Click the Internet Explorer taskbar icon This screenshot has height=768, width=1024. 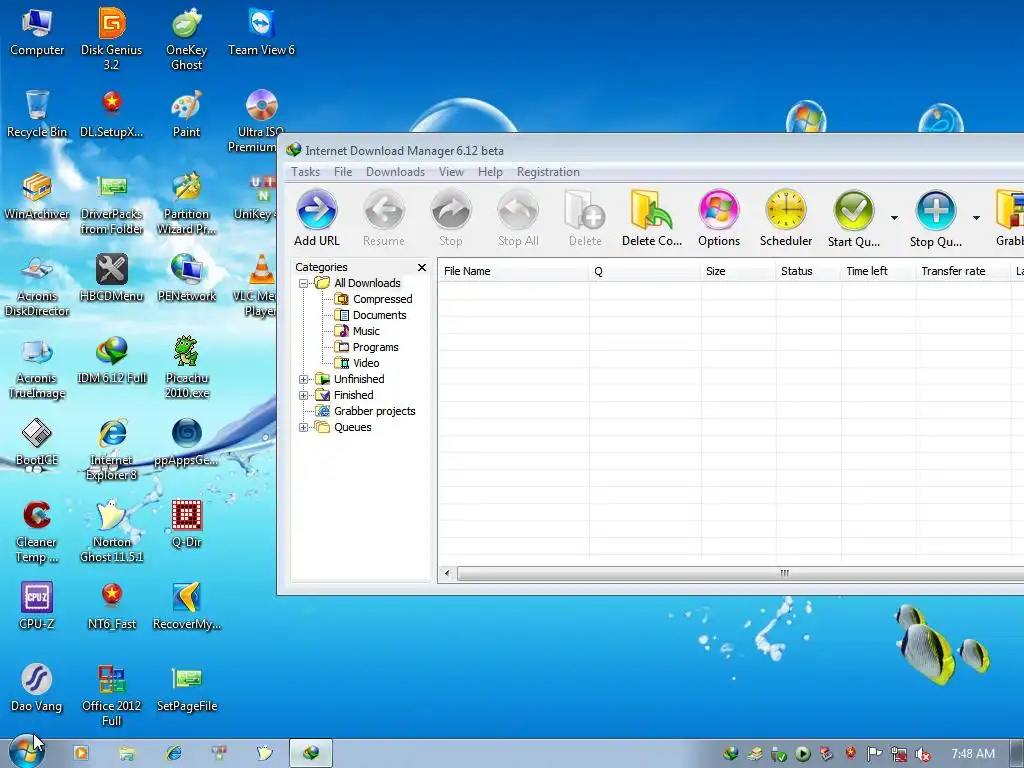174,753
